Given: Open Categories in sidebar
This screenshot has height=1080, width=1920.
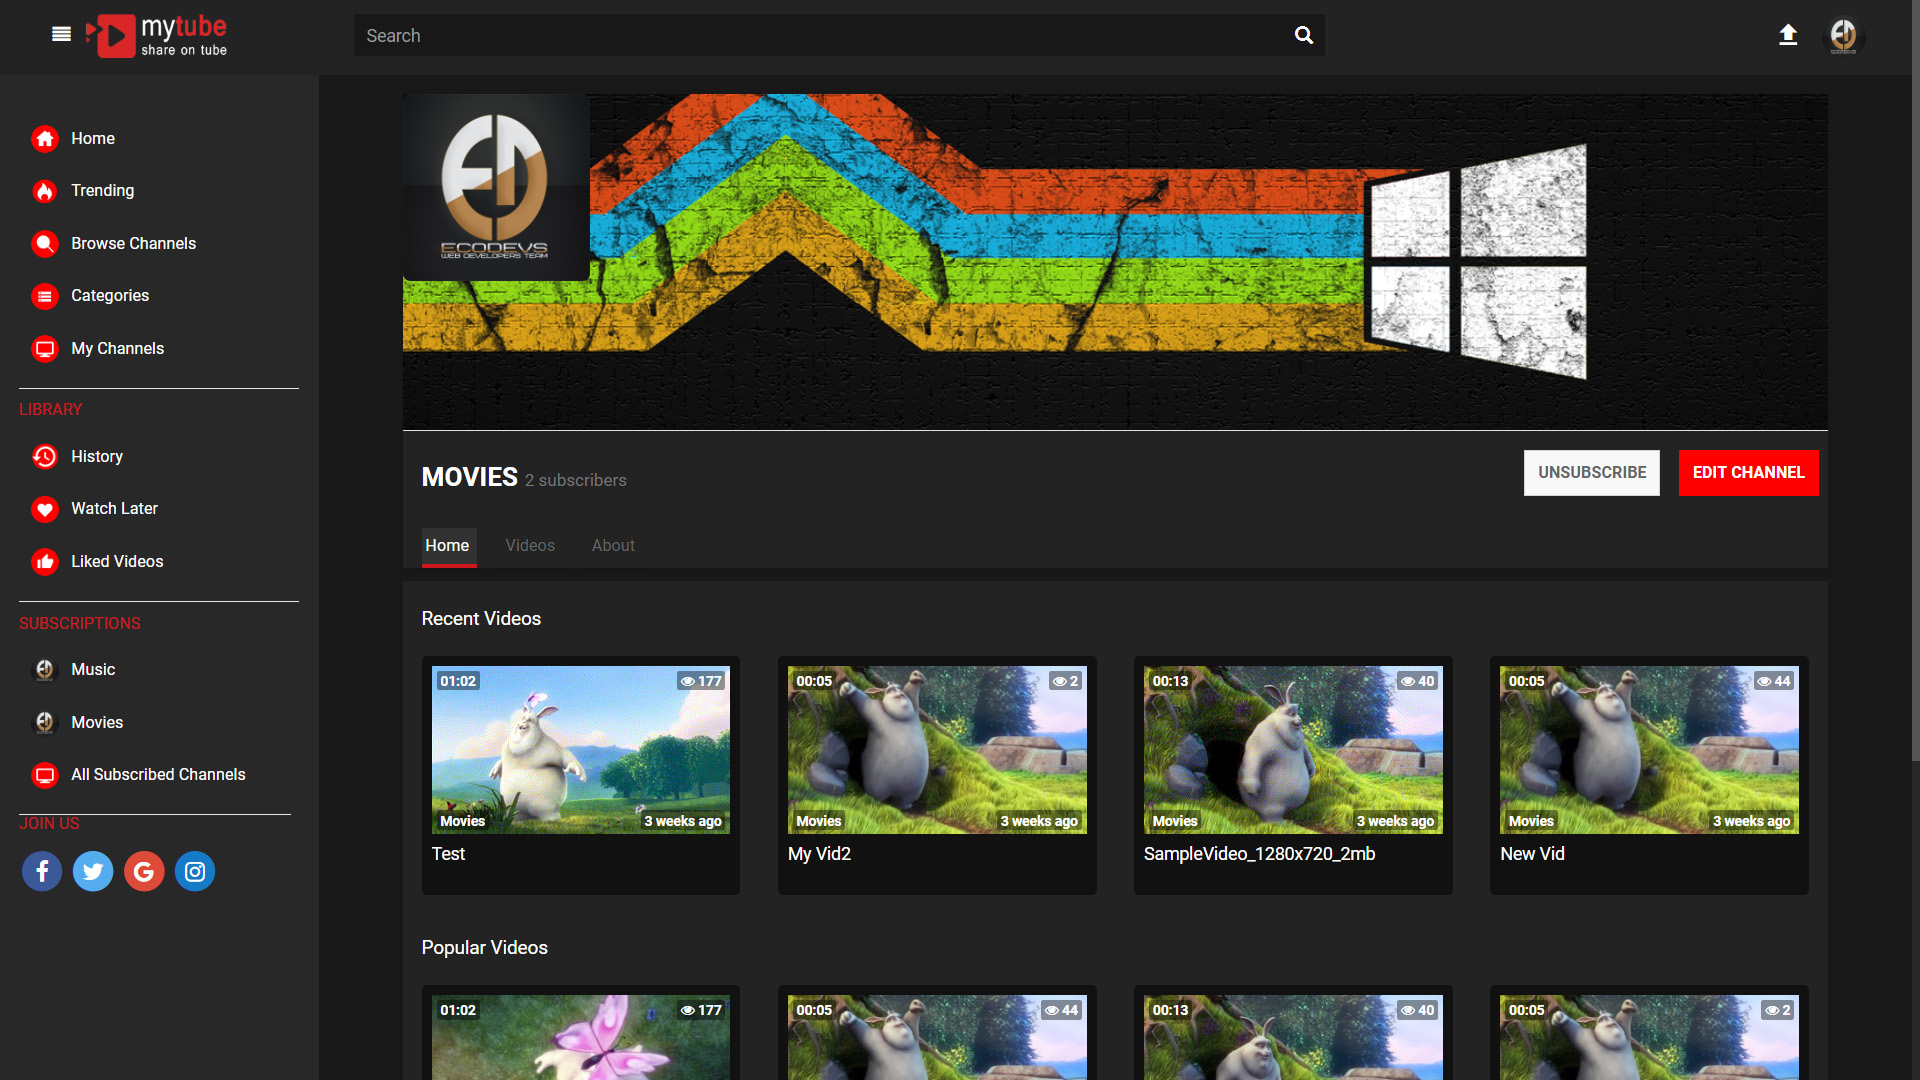Looking at the screenshot, I should tap(110, 296).
